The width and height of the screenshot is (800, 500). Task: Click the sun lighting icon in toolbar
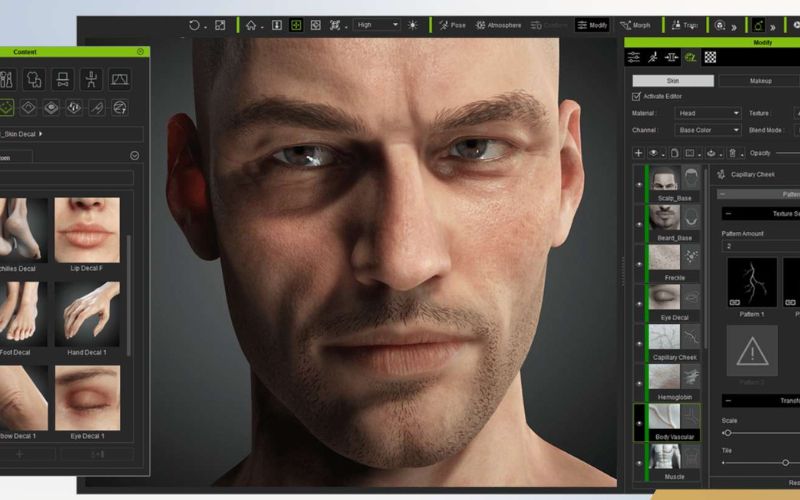pyautogui.click(x=412, y=25)
